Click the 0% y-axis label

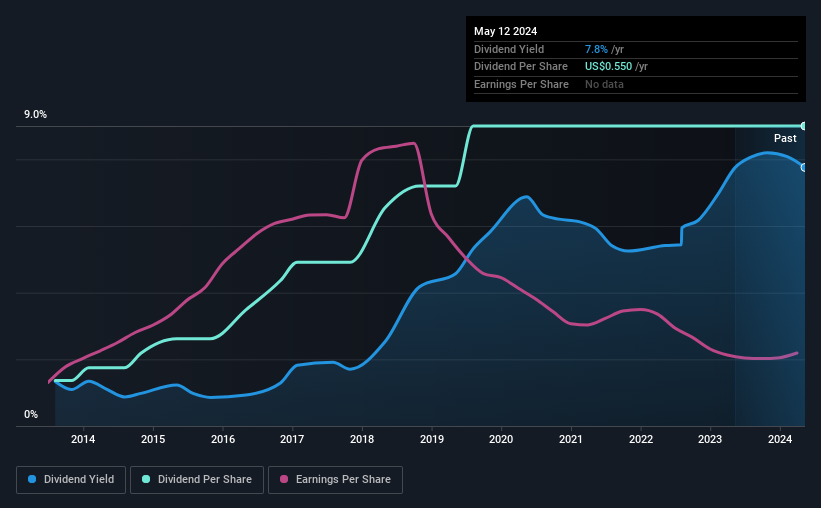coord(31,415)
